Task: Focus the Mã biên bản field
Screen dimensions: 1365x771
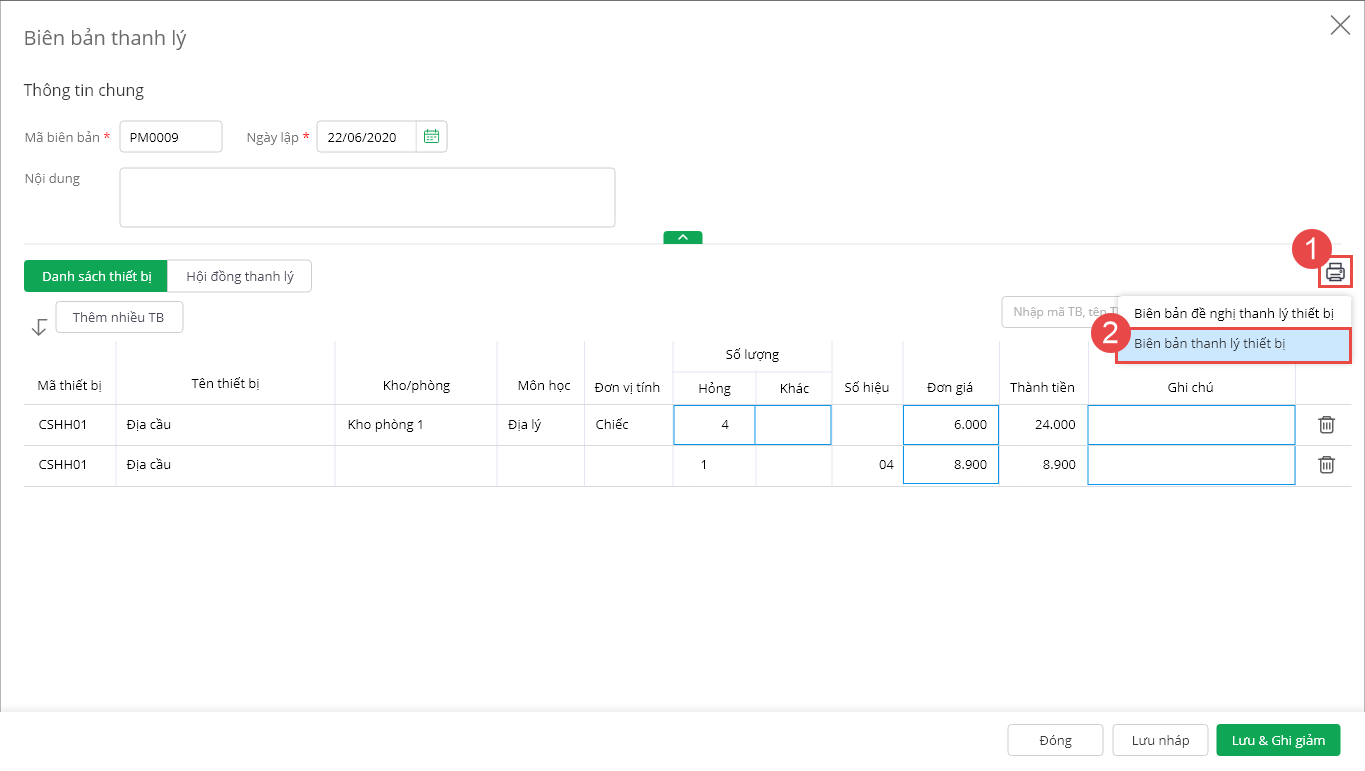Action: click(x=170, y=137)
